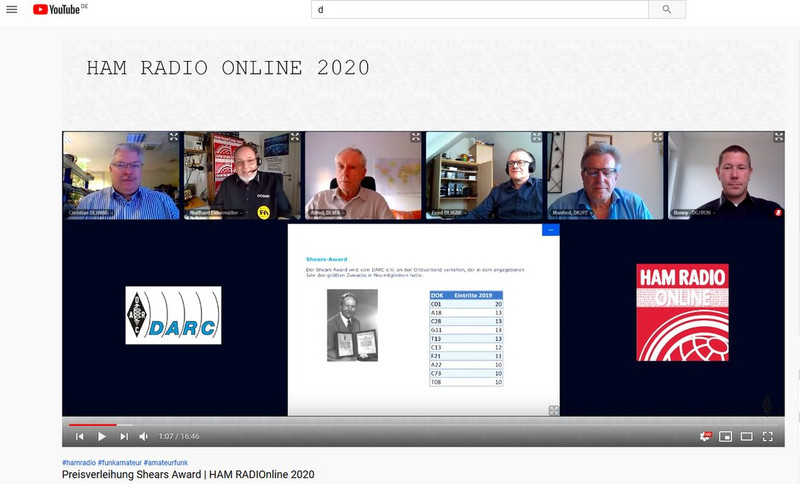This screenshot has height=484, width=800.
Task: Expand Manfred's participant video tile
Action: pyautogui.click(x=658, y=137)
